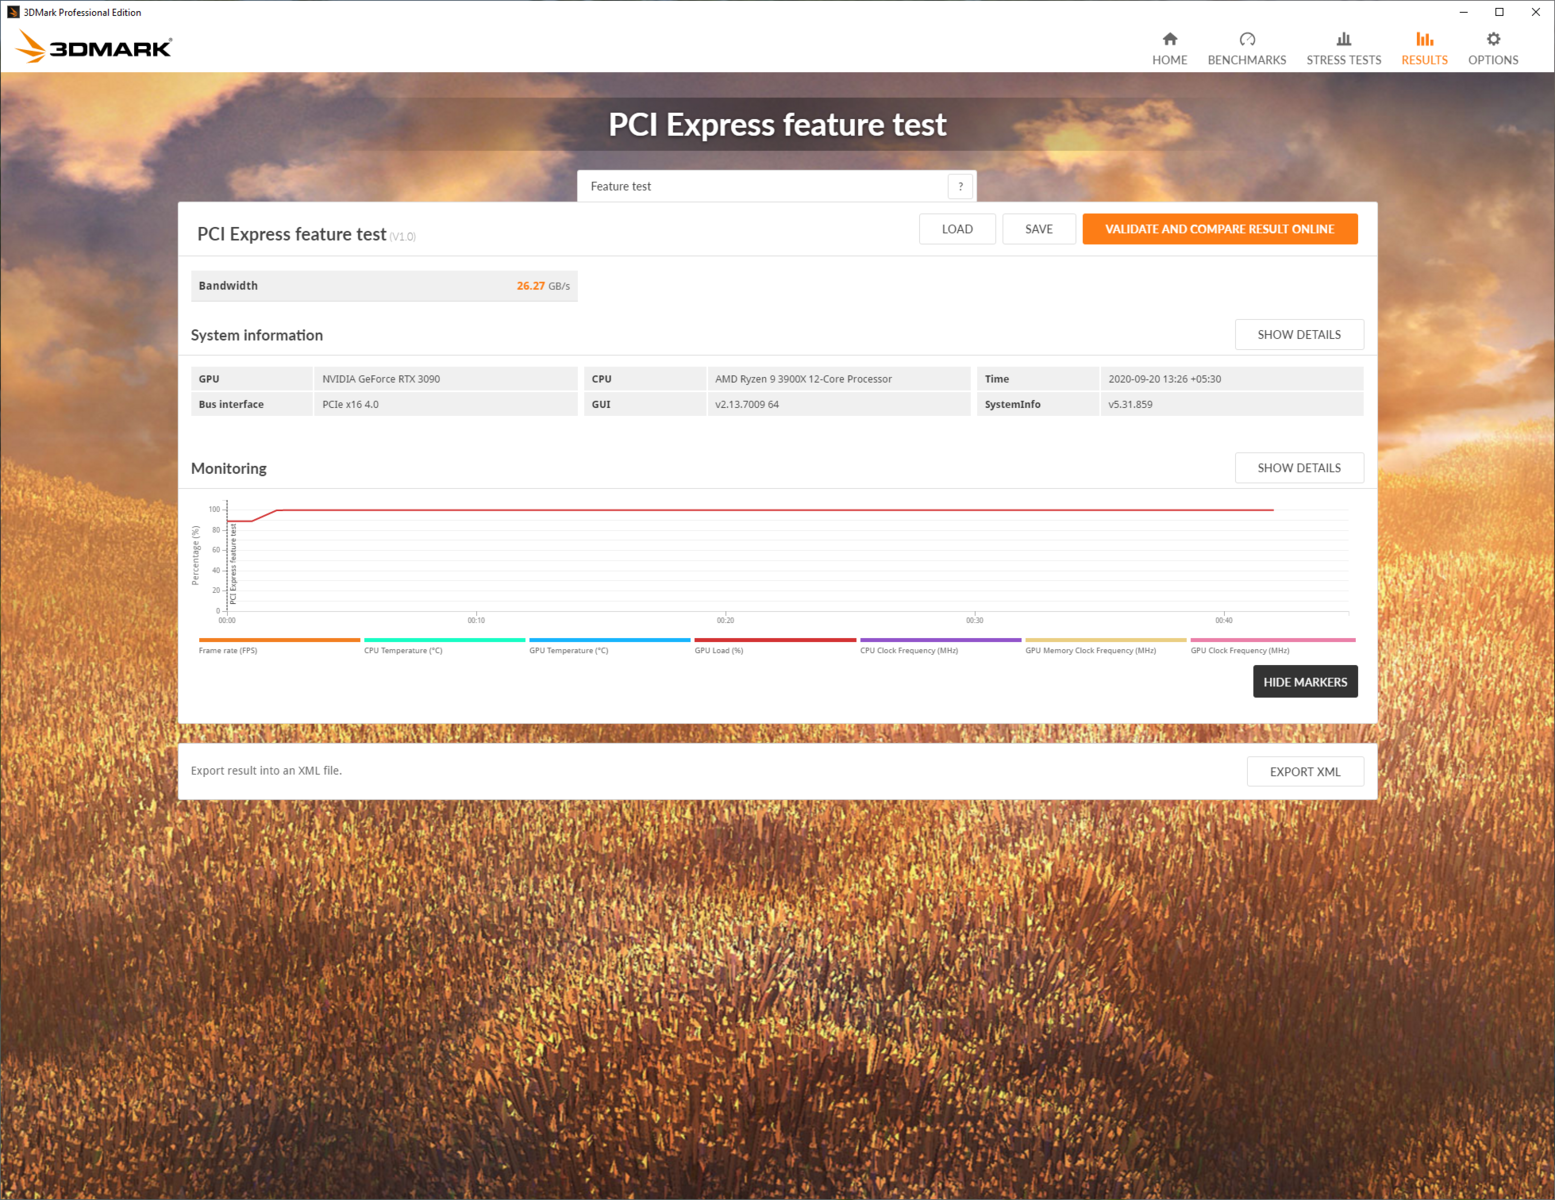
Task: Click the Bandwidth value 26.27 GB/s
Action: tap(543, 286)
